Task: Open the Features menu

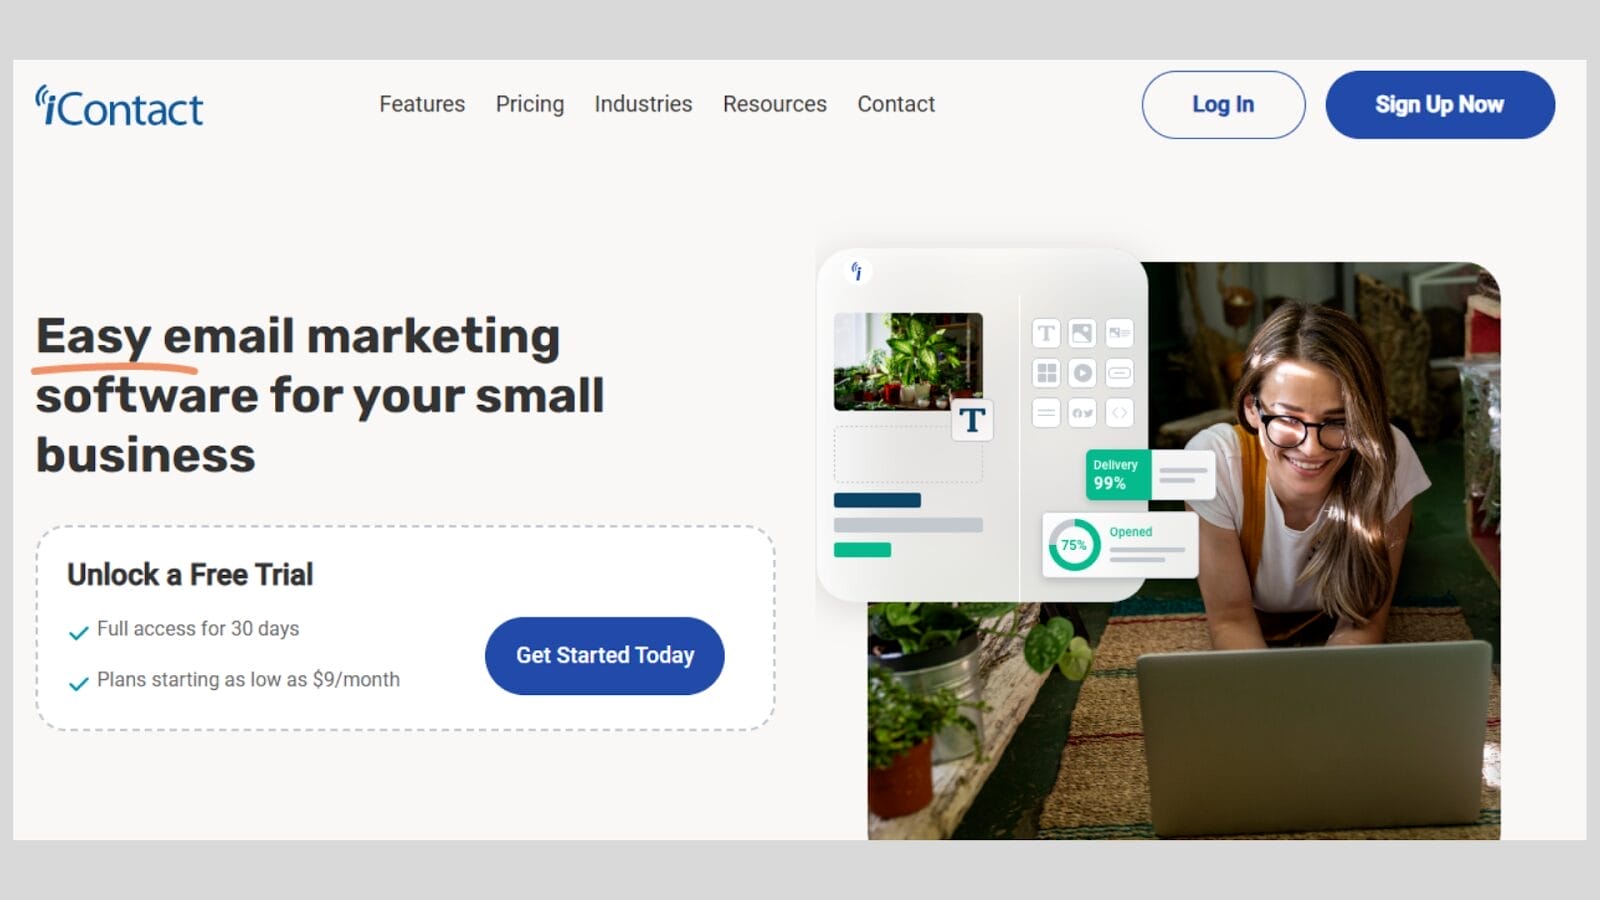Action: tap(422, 104)
